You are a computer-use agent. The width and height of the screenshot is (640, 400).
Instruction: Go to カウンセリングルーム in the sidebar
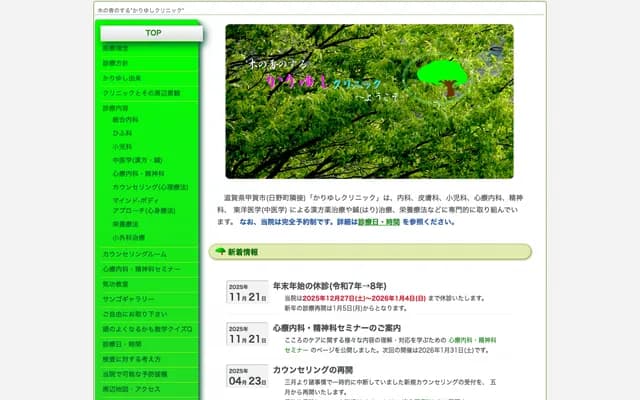click(134, 254)
